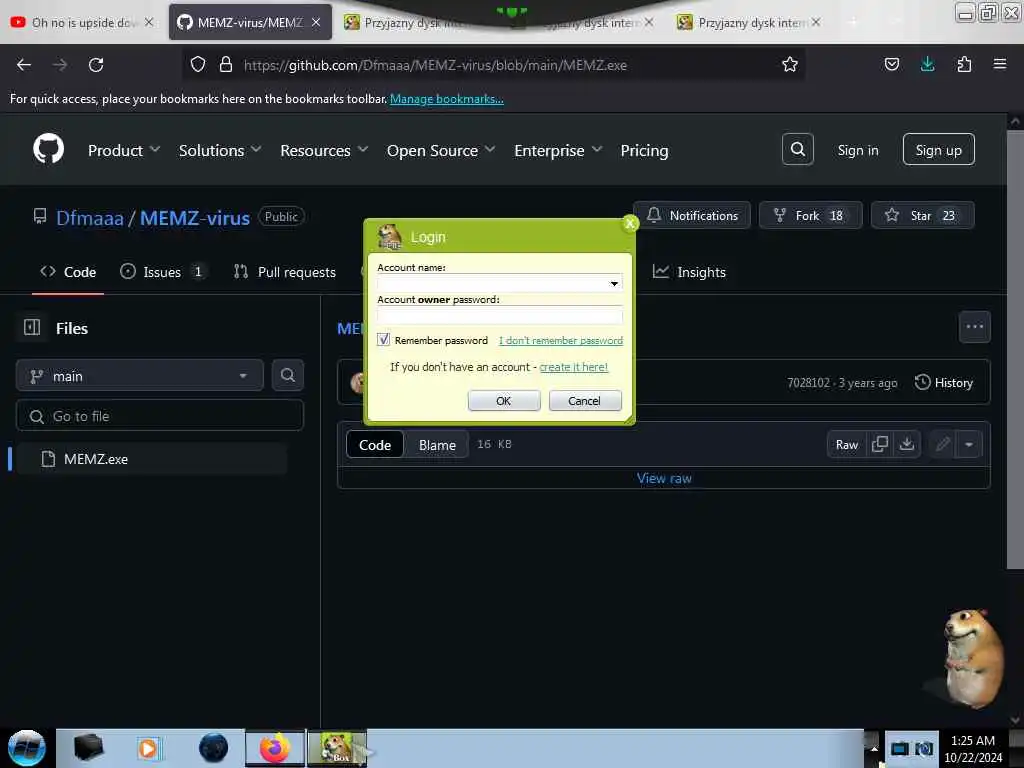Image resolution: width=1024 pixels, height=768 pixels.
Task: Click the 'create it here!' link
Action: tap(573, 367)
